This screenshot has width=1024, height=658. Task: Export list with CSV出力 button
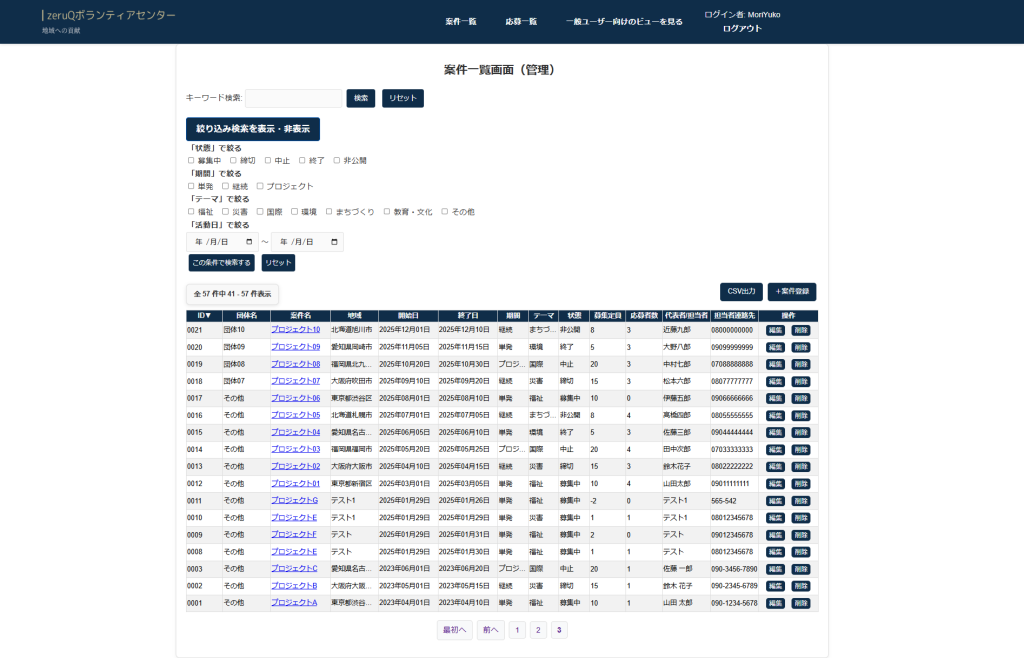coord(741,291)
